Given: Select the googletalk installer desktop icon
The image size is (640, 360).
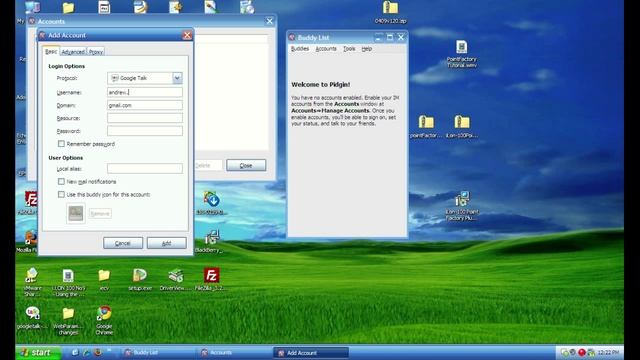Looking at the screenshot, I should pos(32,318).
